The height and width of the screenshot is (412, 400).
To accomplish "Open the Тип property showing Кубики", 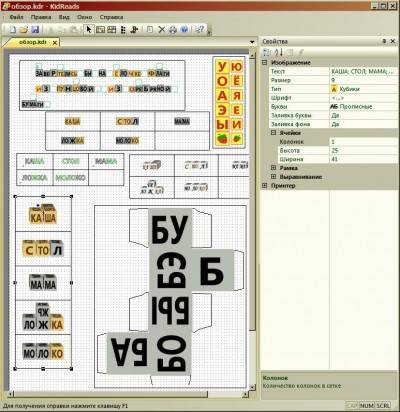I will tap(363, 89).
